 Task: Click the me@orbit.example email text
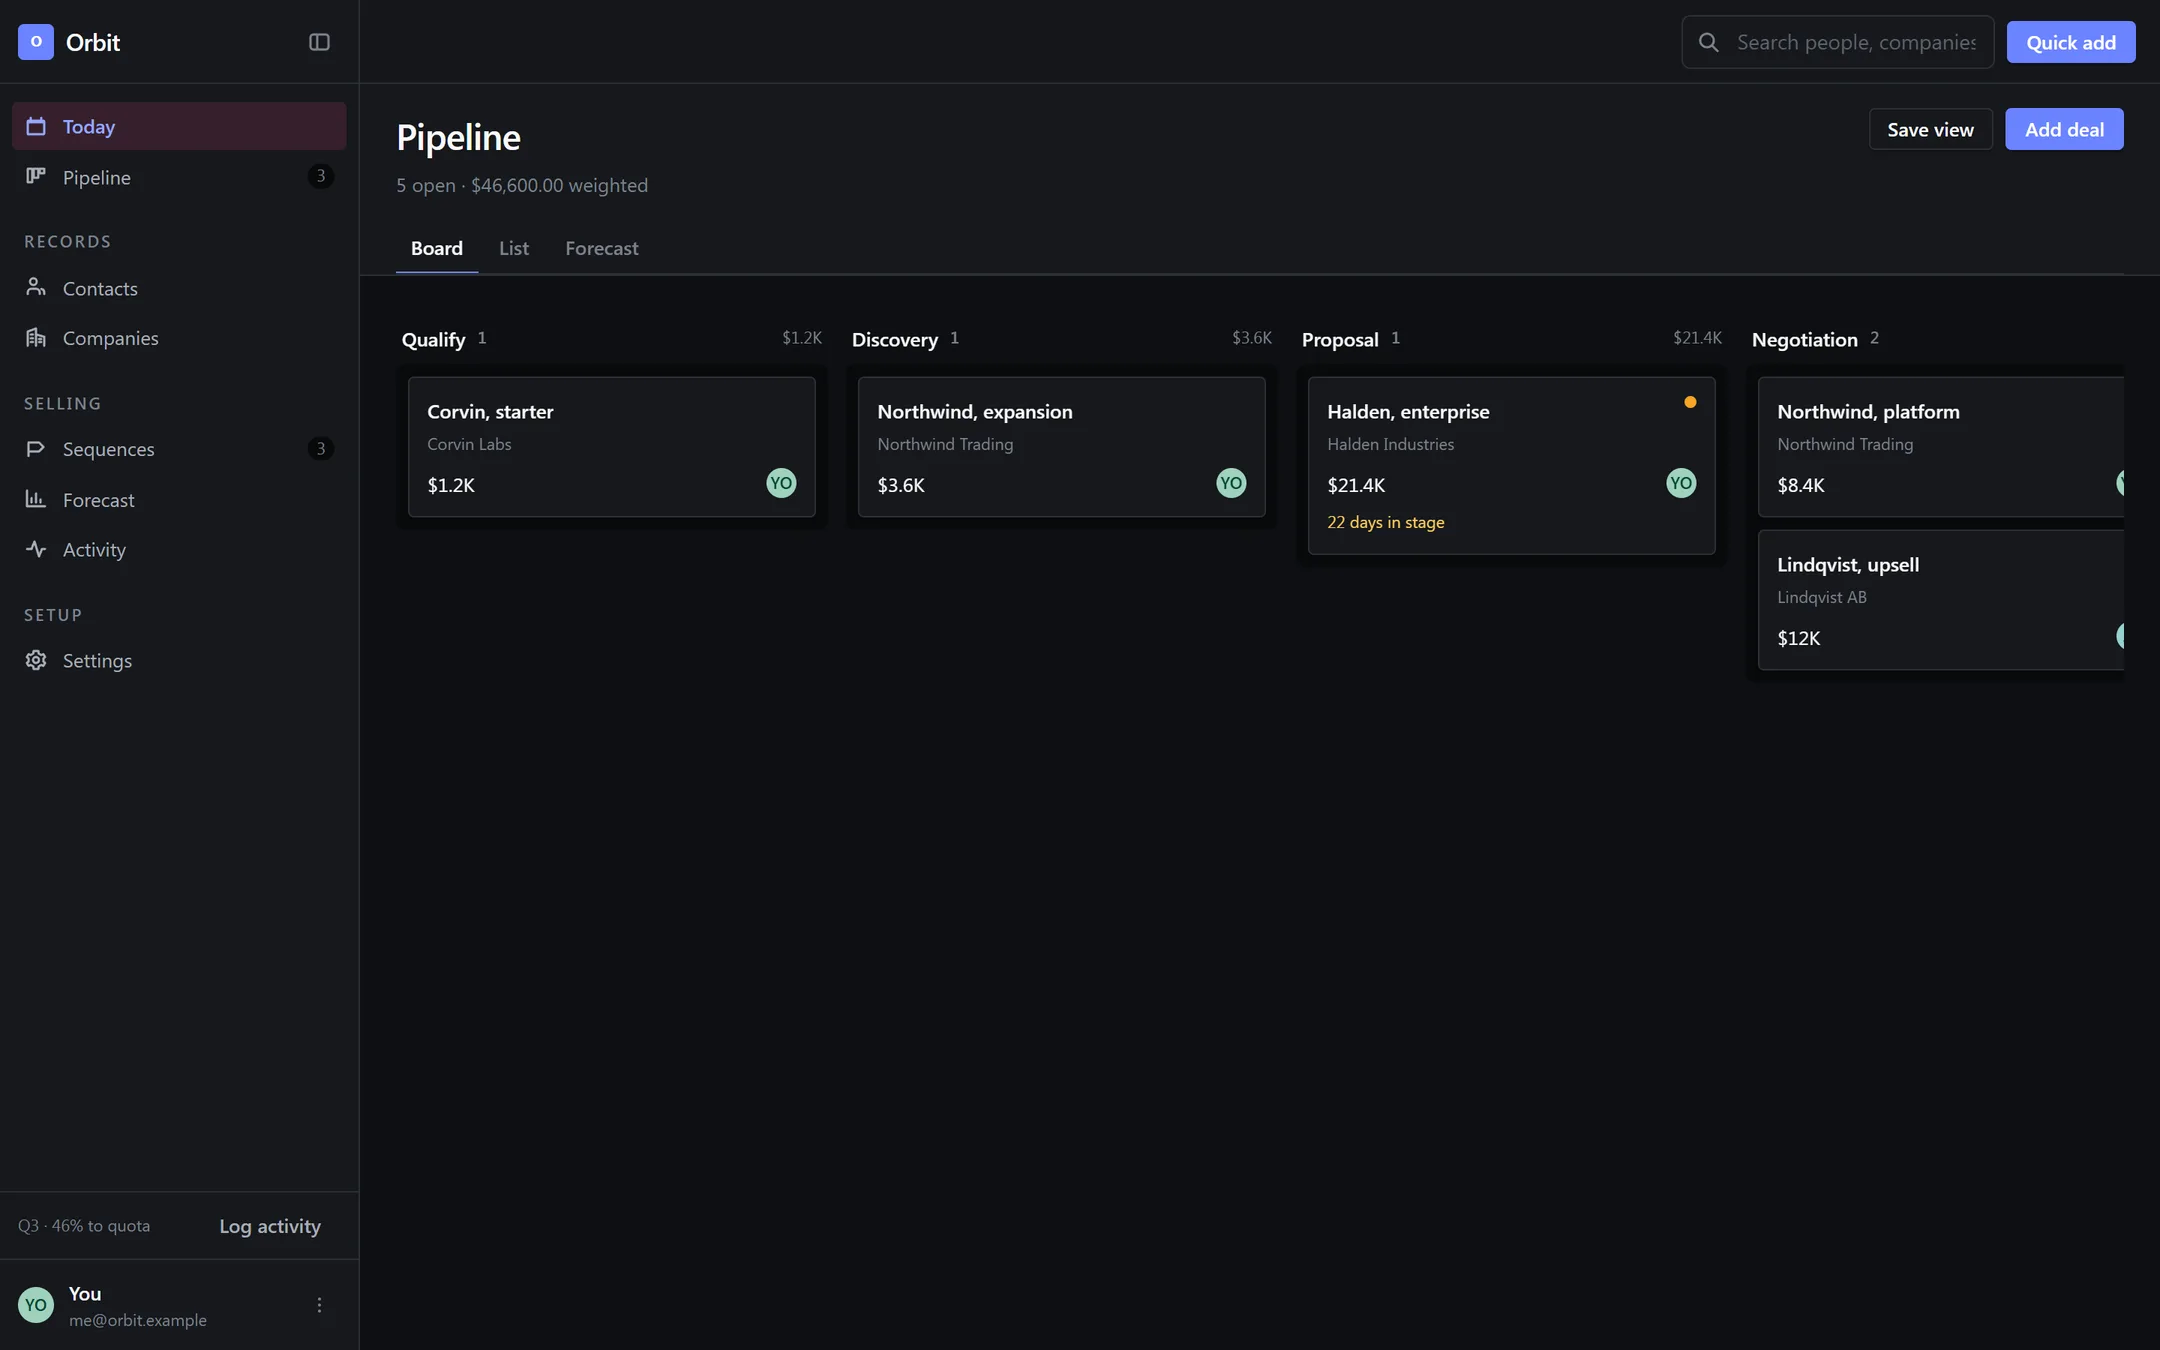pyautogui.click(x=138, y=1320)
